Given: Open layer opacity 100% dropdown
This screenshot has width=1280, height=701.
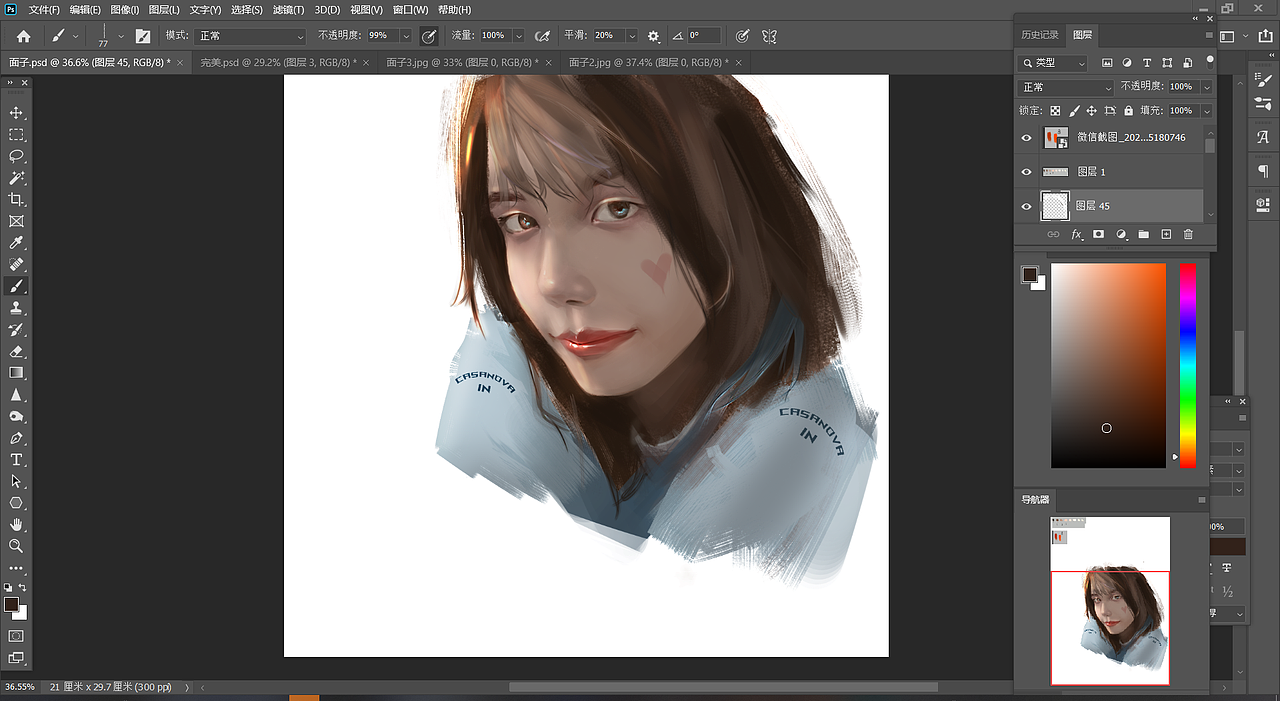Looking at the screenshot, I should point(1206,87).
